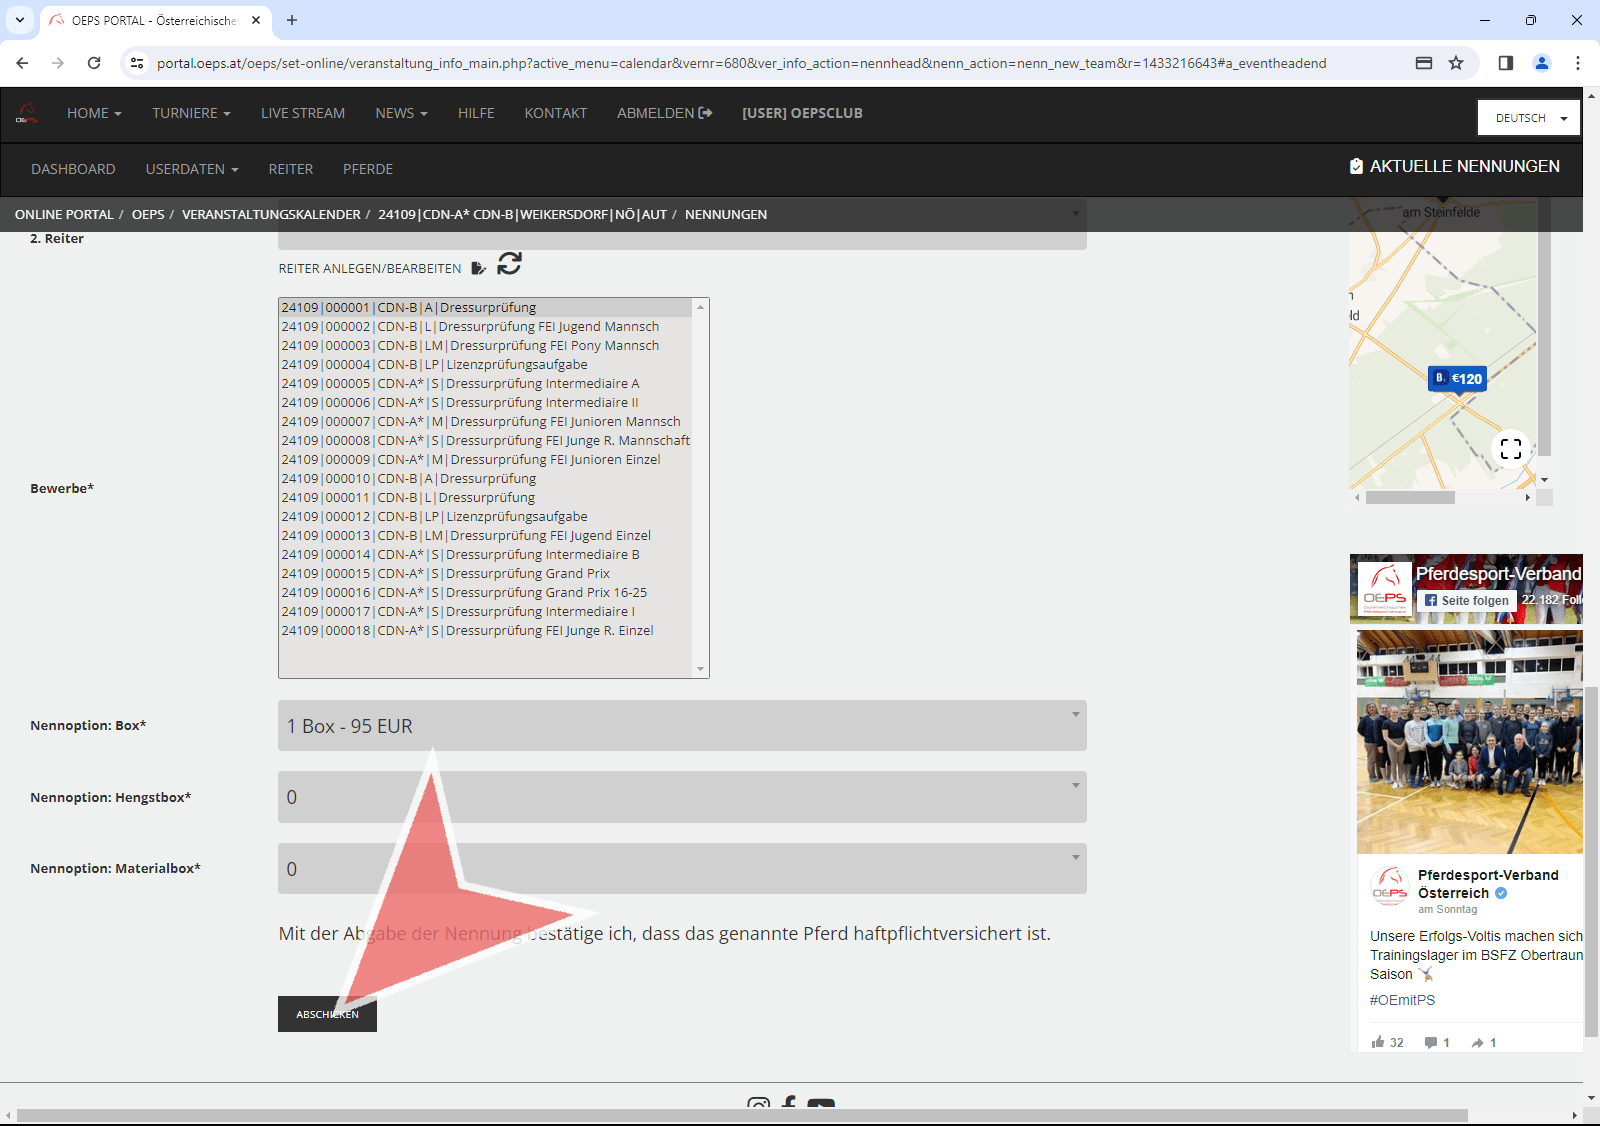
Task: Click the OEPS logo in navbar
Action: (x=27, y=114)
